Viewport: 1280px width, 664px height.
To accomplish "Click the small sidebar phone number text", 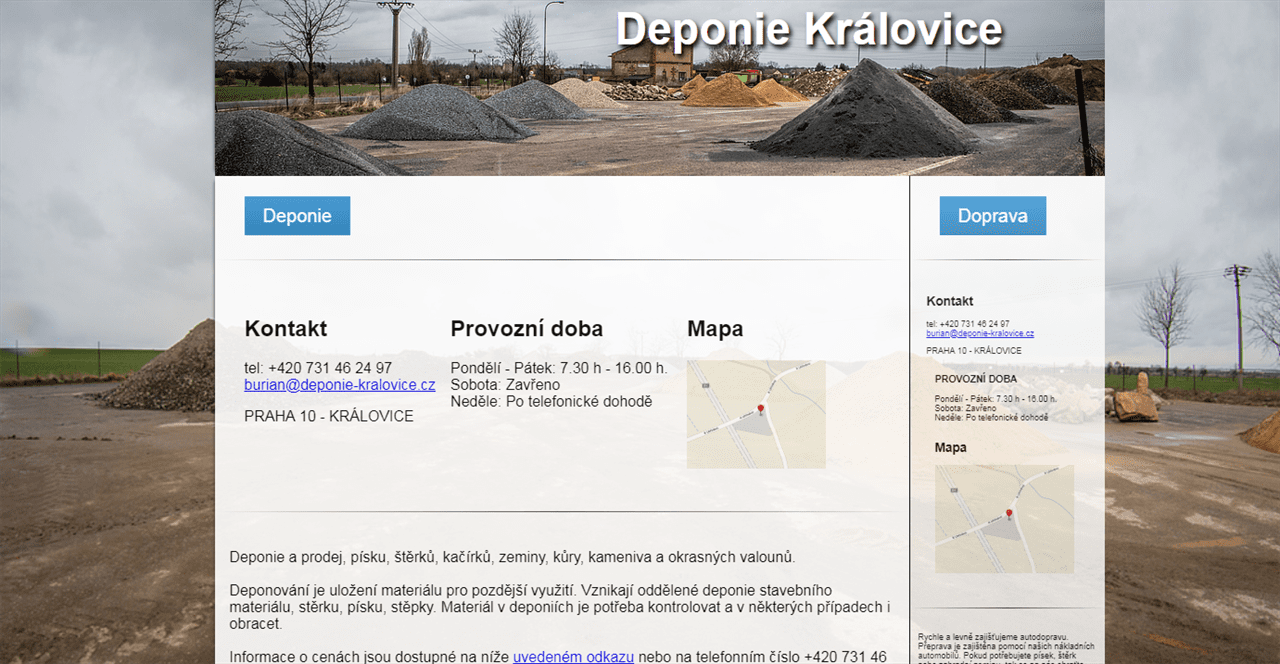I will point(968,324).
